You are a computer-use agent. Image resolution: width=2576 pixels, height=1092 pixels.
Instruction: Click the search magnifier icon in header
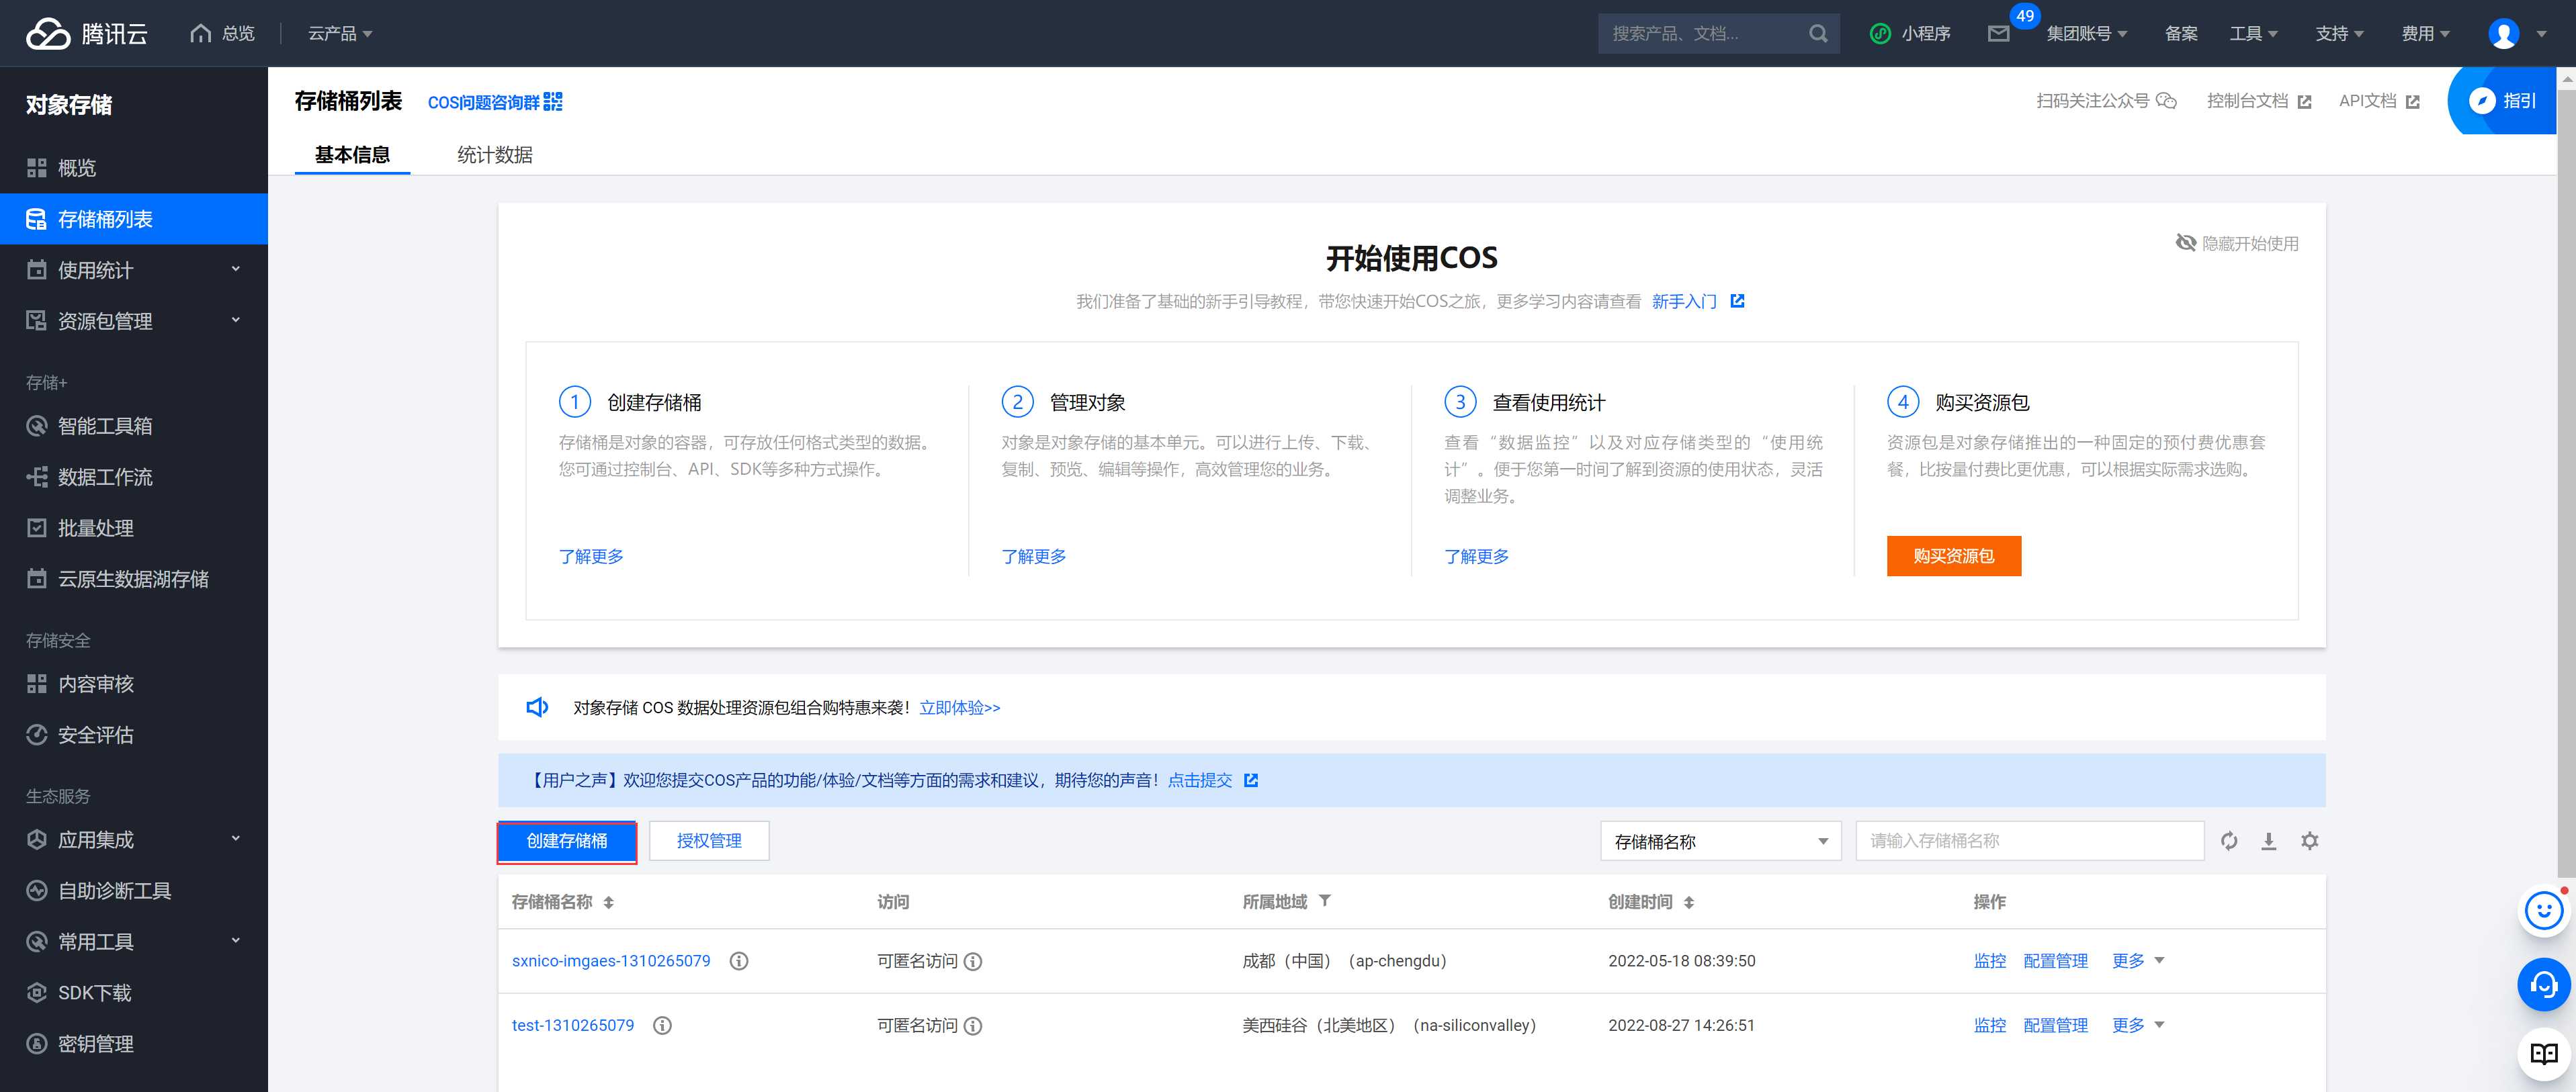tap(1818, 34)
